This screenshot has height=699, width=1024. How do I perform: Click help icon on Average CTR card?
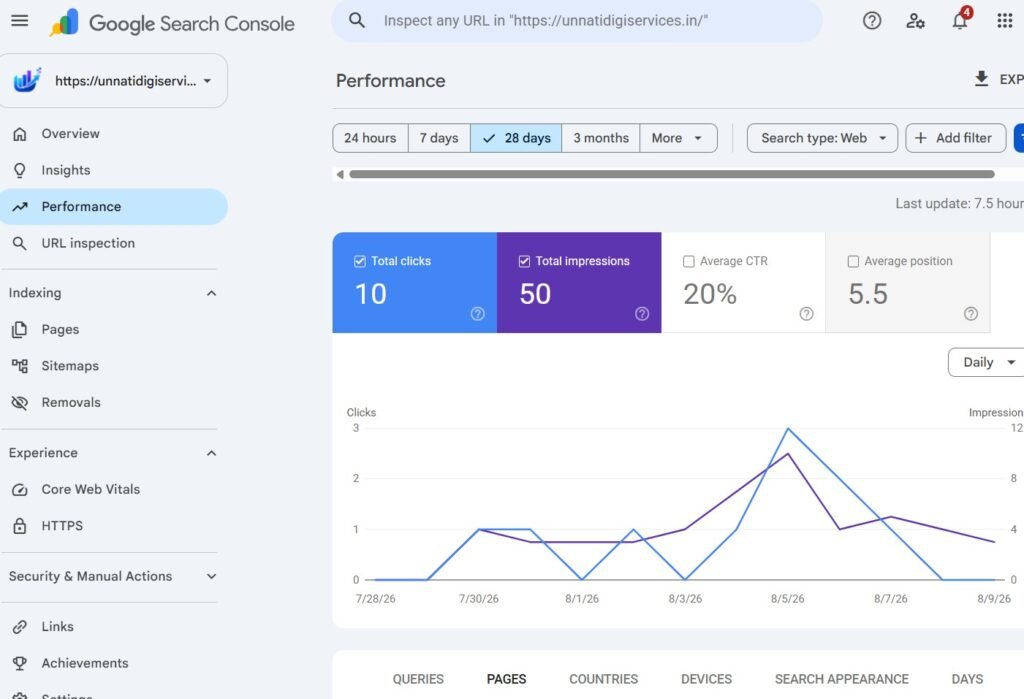point(807,314)
